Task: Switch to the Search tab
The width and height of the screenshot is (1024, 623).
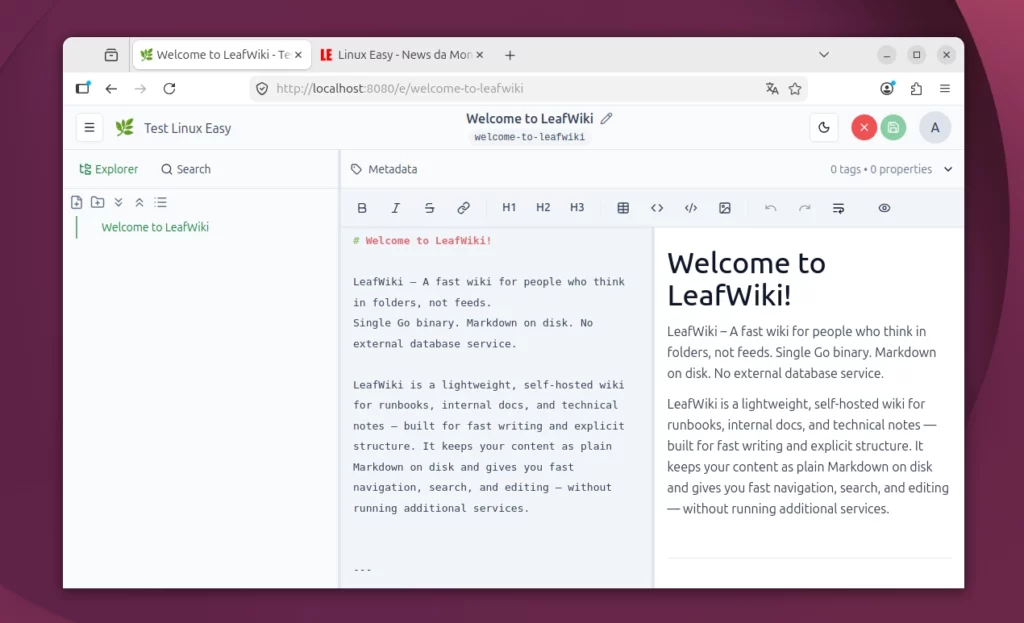Action: [186, 169]
